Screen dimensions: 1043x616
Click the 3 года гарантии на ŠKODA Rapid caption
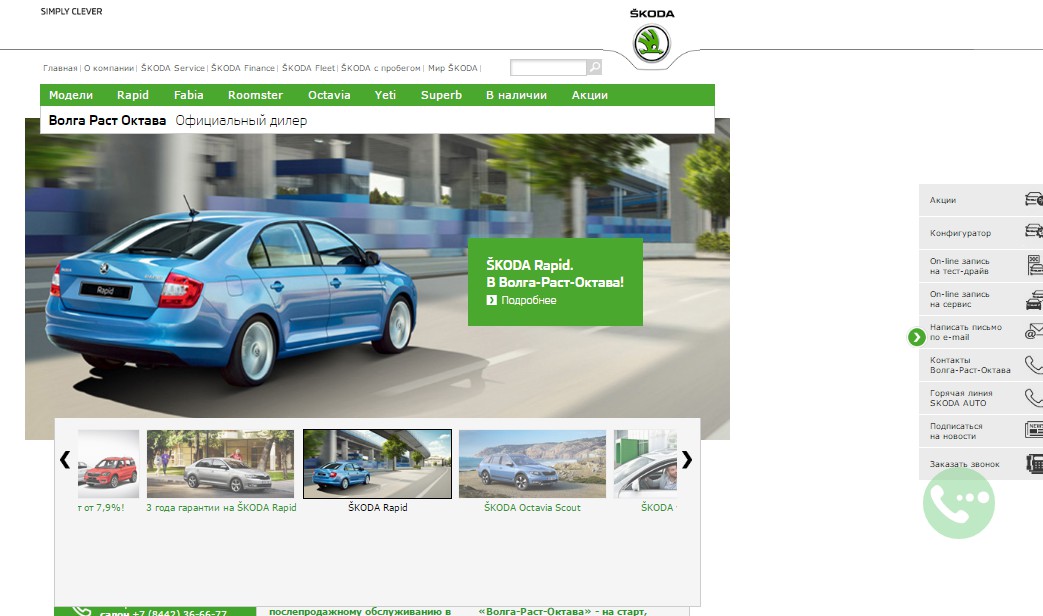(222, 508)
